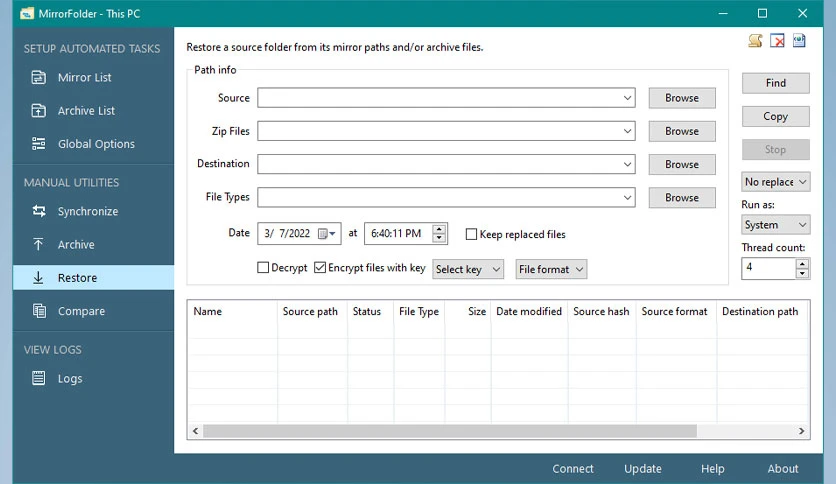Click the Compare documents icon

(39, 310)
